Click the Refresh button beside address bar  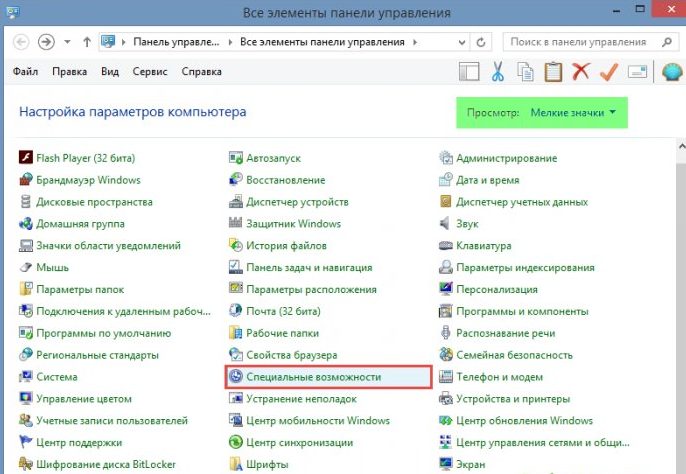coord(482,42)
